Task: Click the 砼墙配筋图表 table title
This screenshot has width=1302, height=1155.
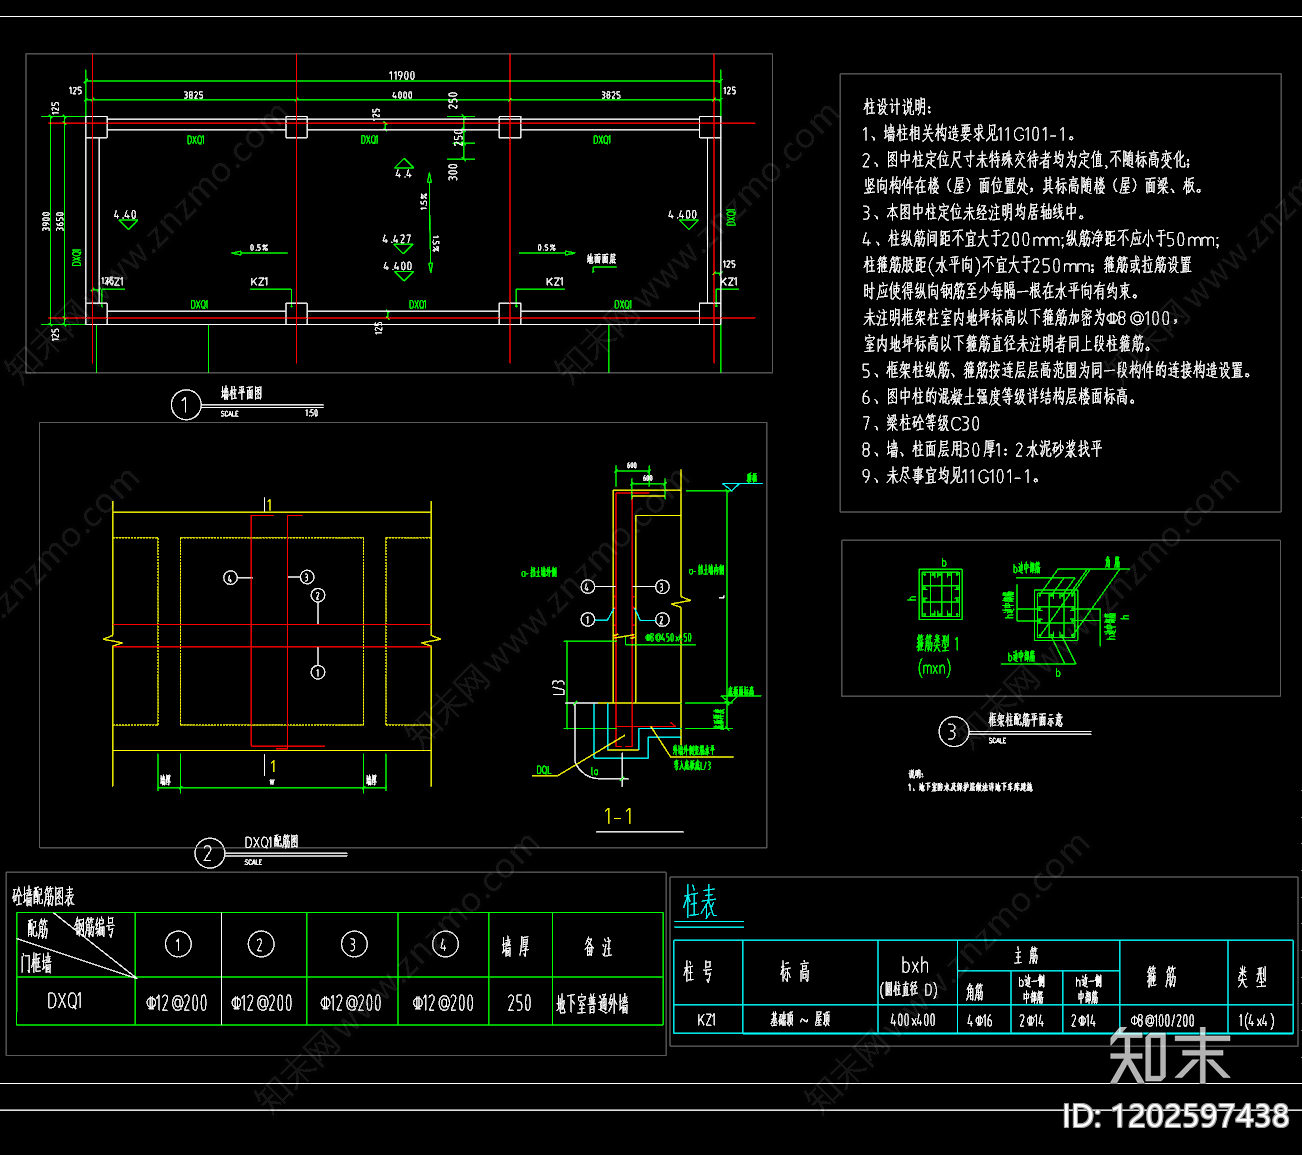Action: click(x=43, y=897)
